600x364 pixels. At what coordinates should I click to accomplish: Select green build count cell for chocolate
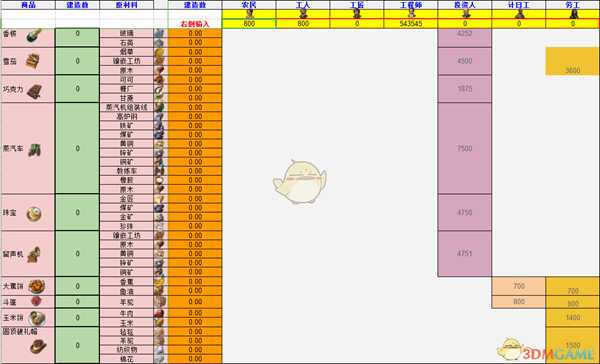(x=77, y=89)
